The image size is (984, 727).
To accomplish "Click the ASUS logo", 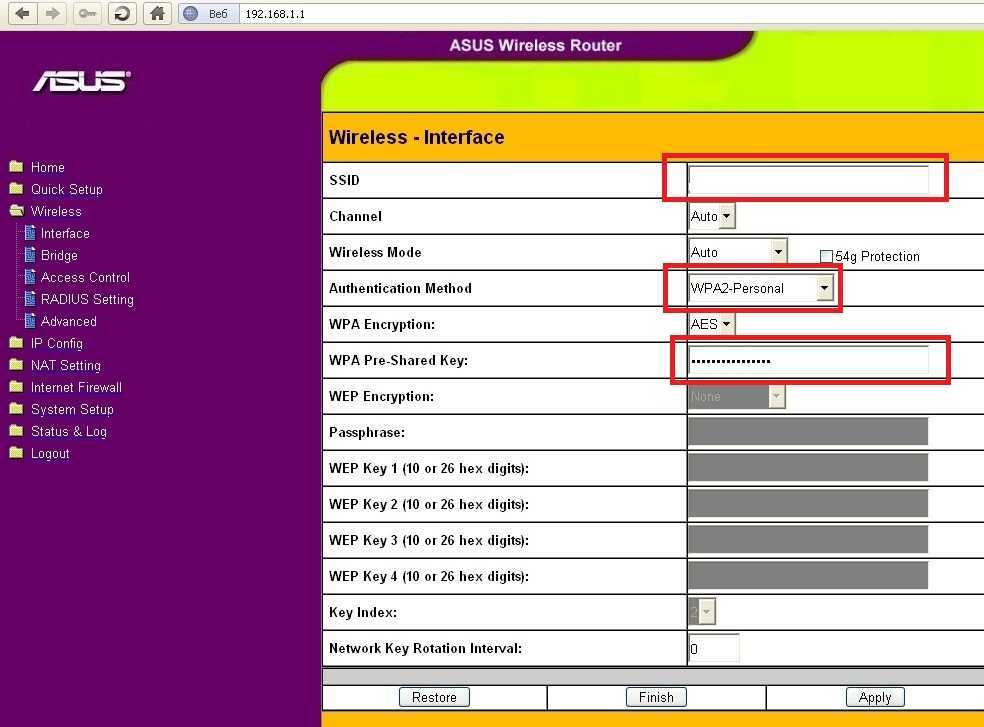I will click(x=82, y=81).
